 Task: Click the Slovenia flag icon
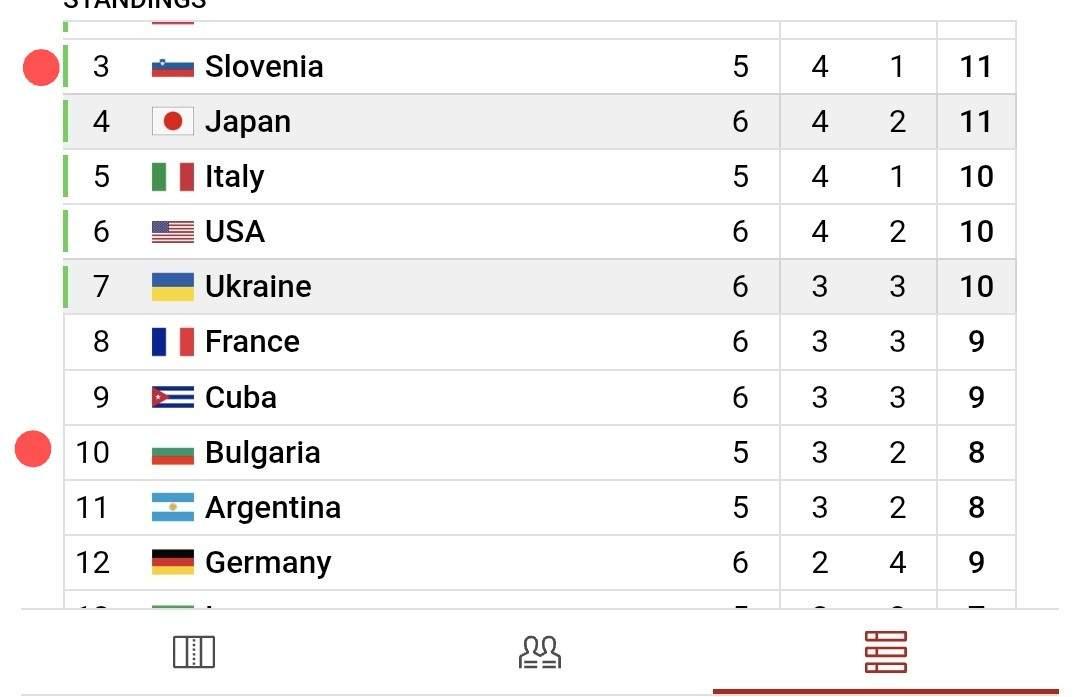[x=172, y=67]
